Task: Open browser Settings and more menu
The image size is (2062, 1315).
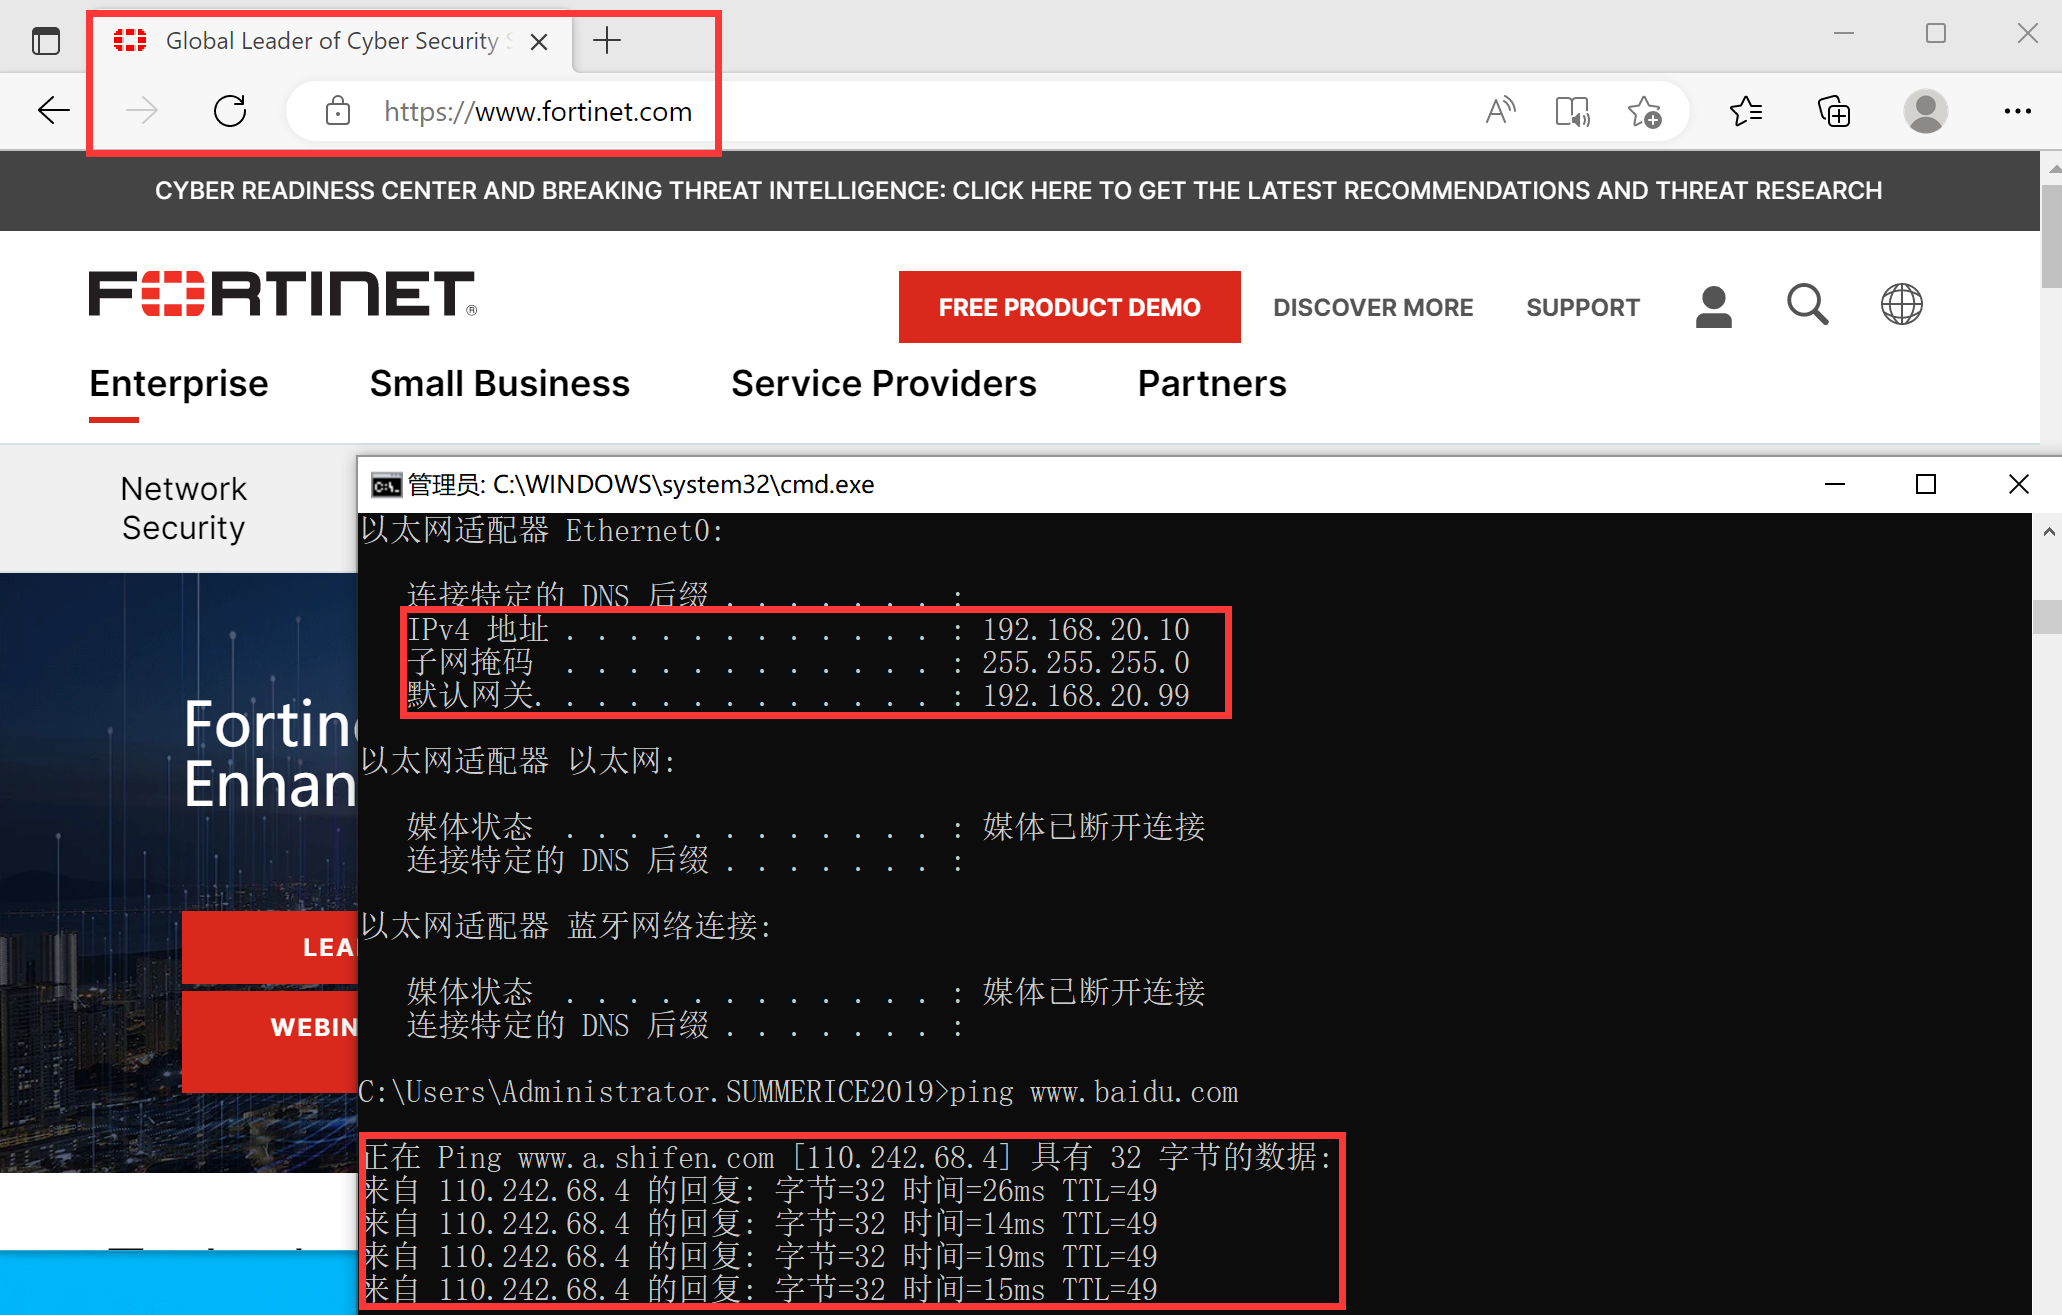Action: tap(2017, 111)
